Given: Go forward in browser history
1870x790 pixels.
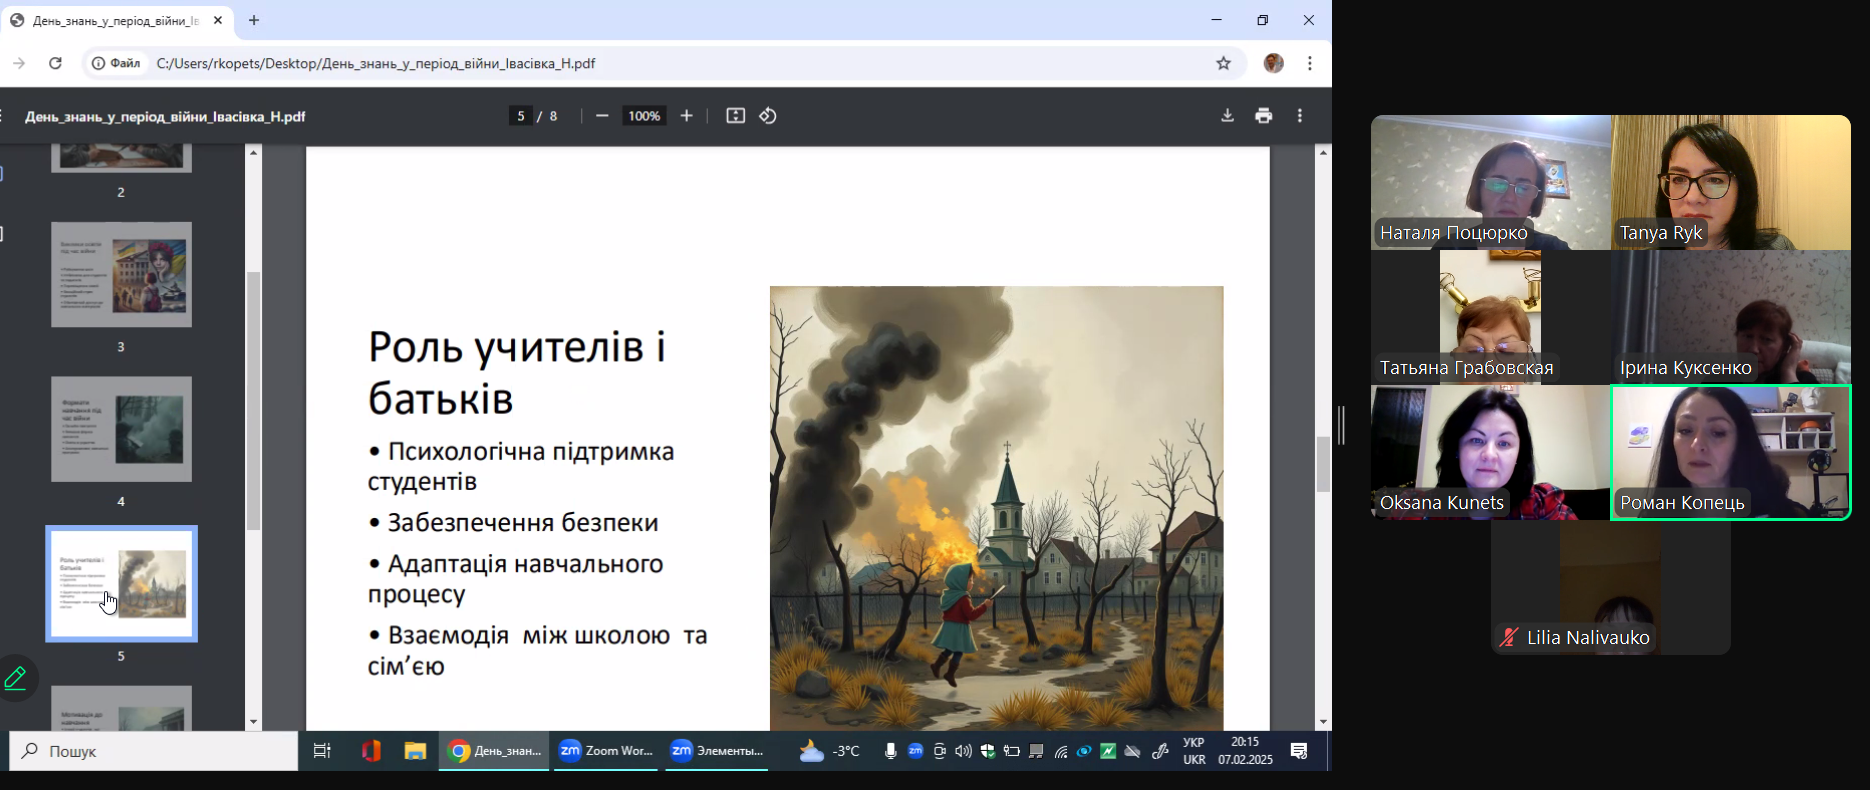Looking at the screenshot, I should click(19, 63).
